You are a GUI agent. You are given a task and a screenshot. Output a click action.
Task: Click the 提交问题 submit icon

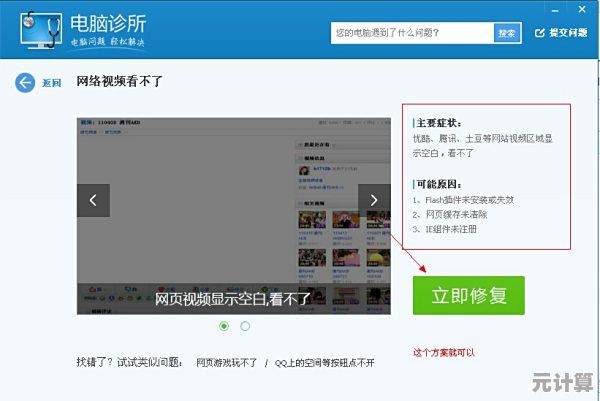point(538,33)
